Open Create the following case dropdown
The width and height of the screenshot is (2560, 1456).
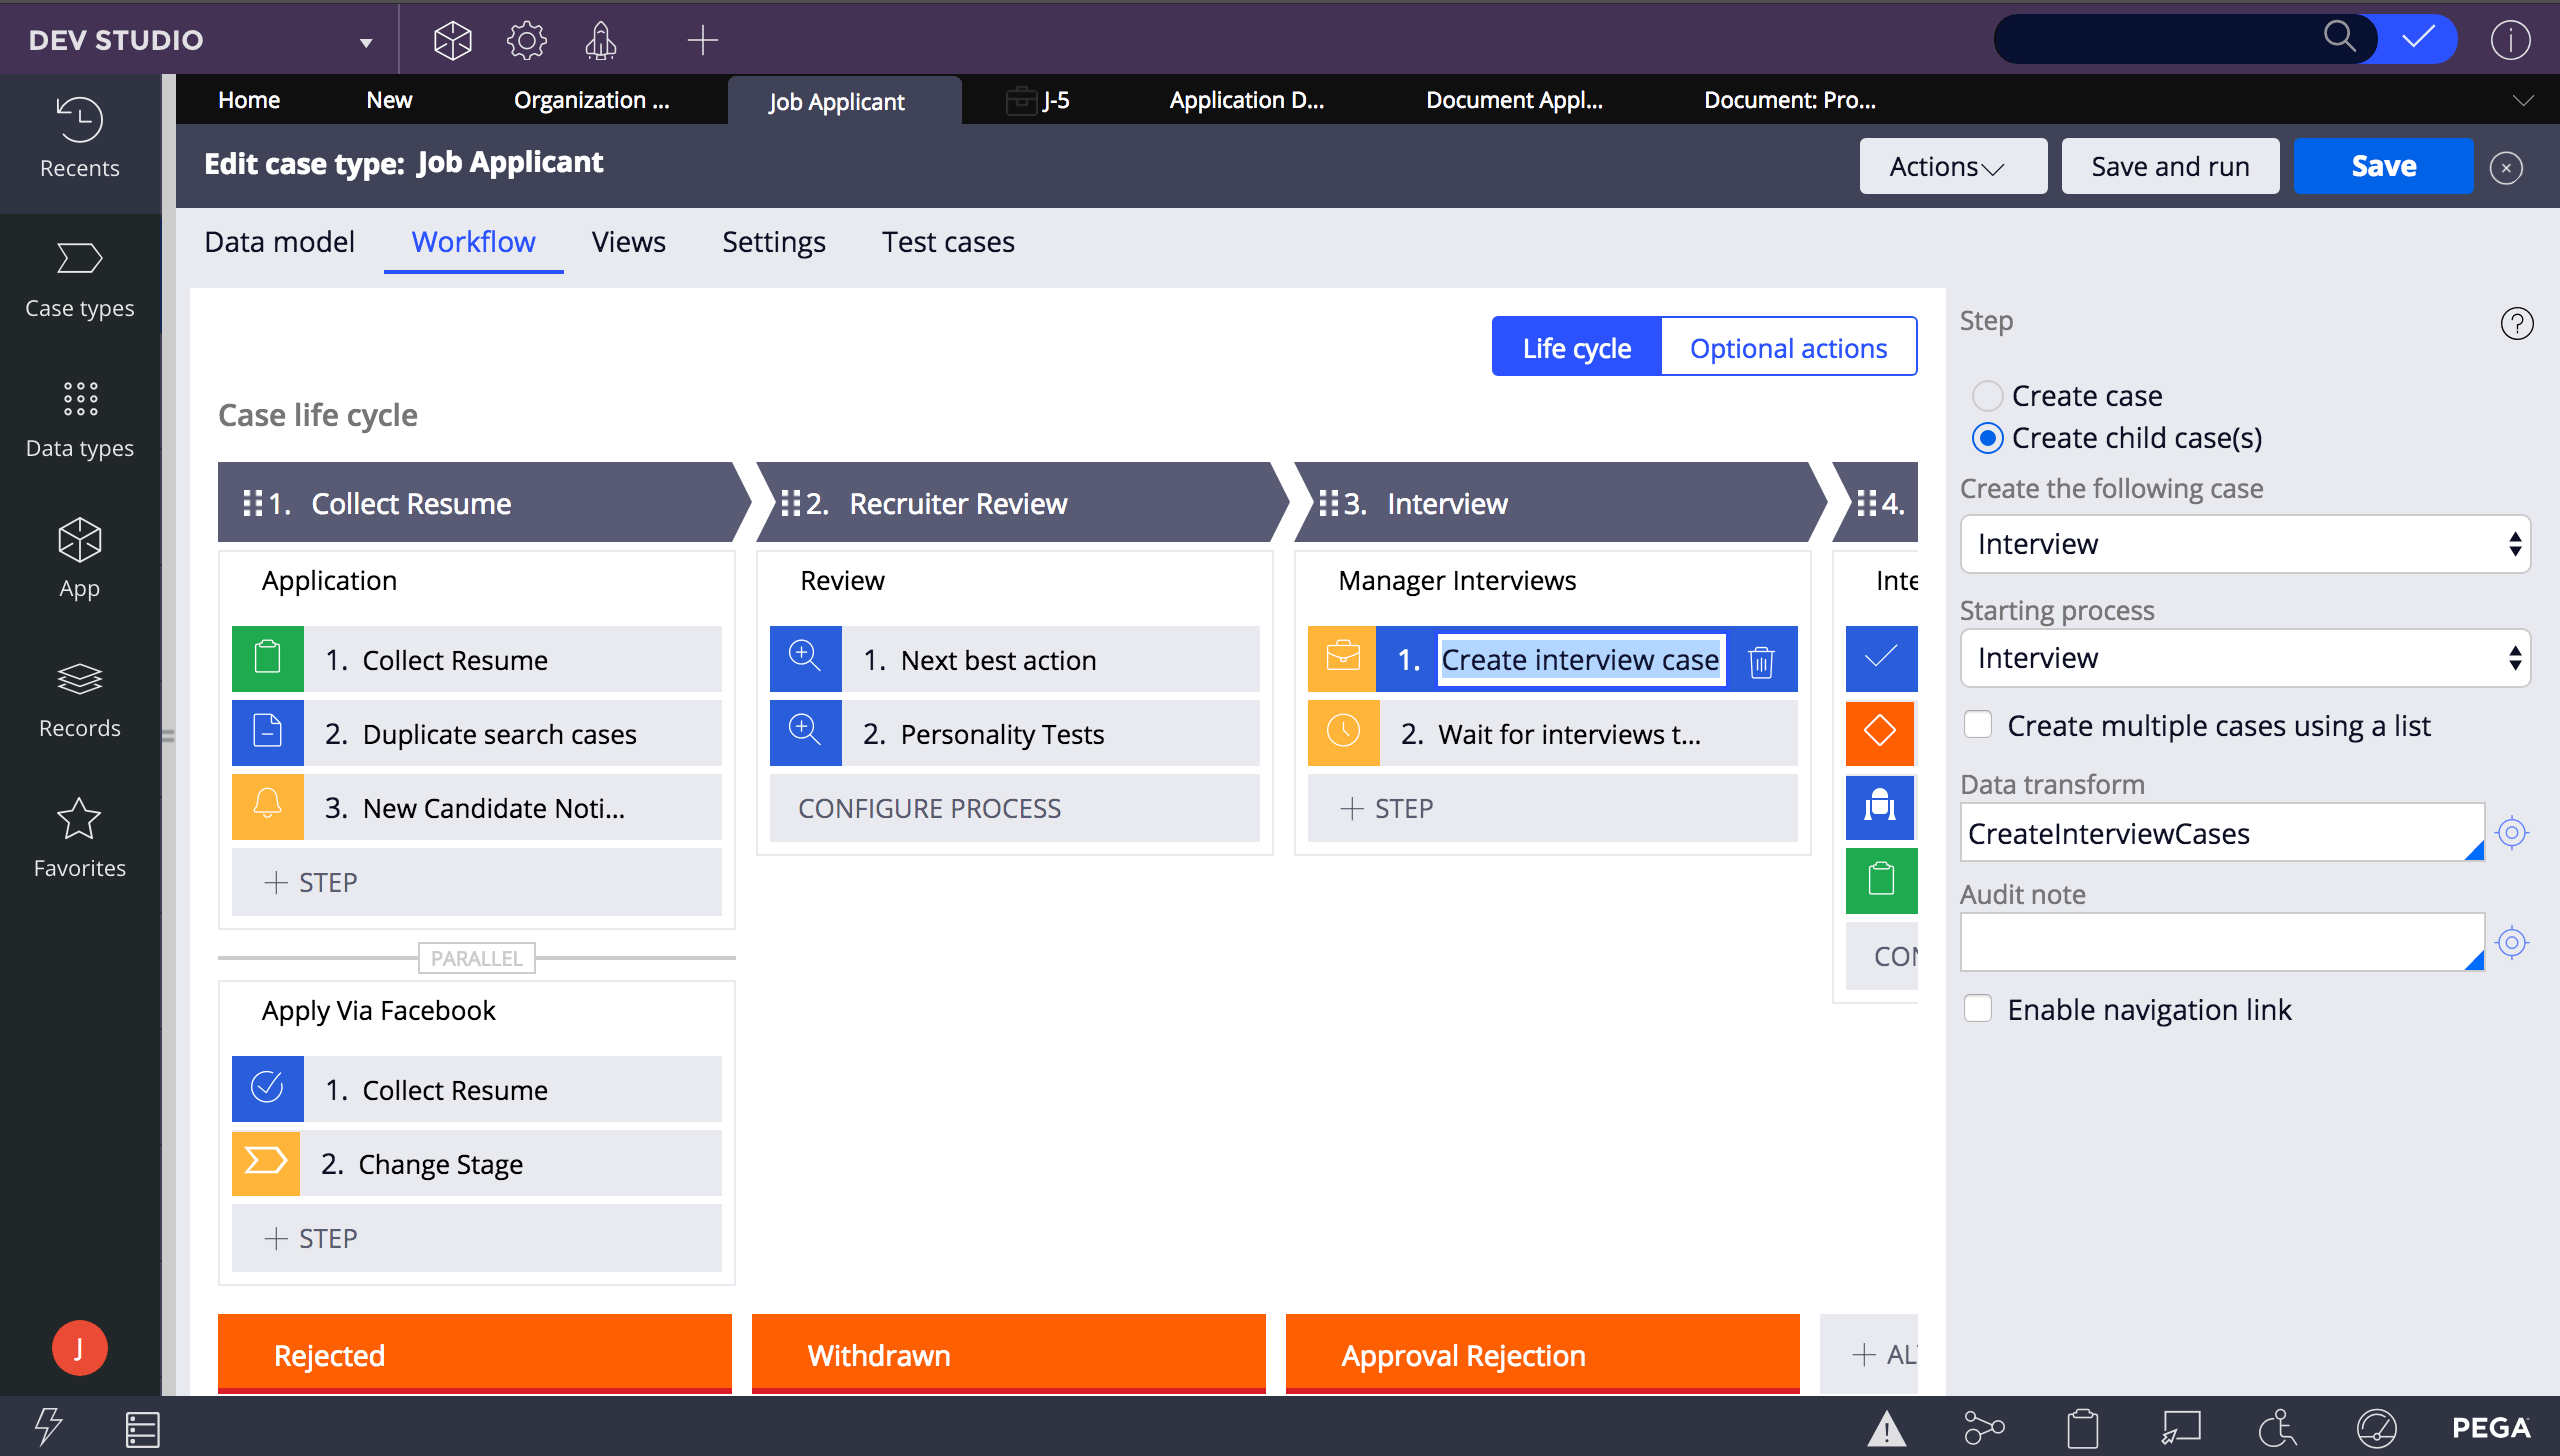pos(2244,544)
